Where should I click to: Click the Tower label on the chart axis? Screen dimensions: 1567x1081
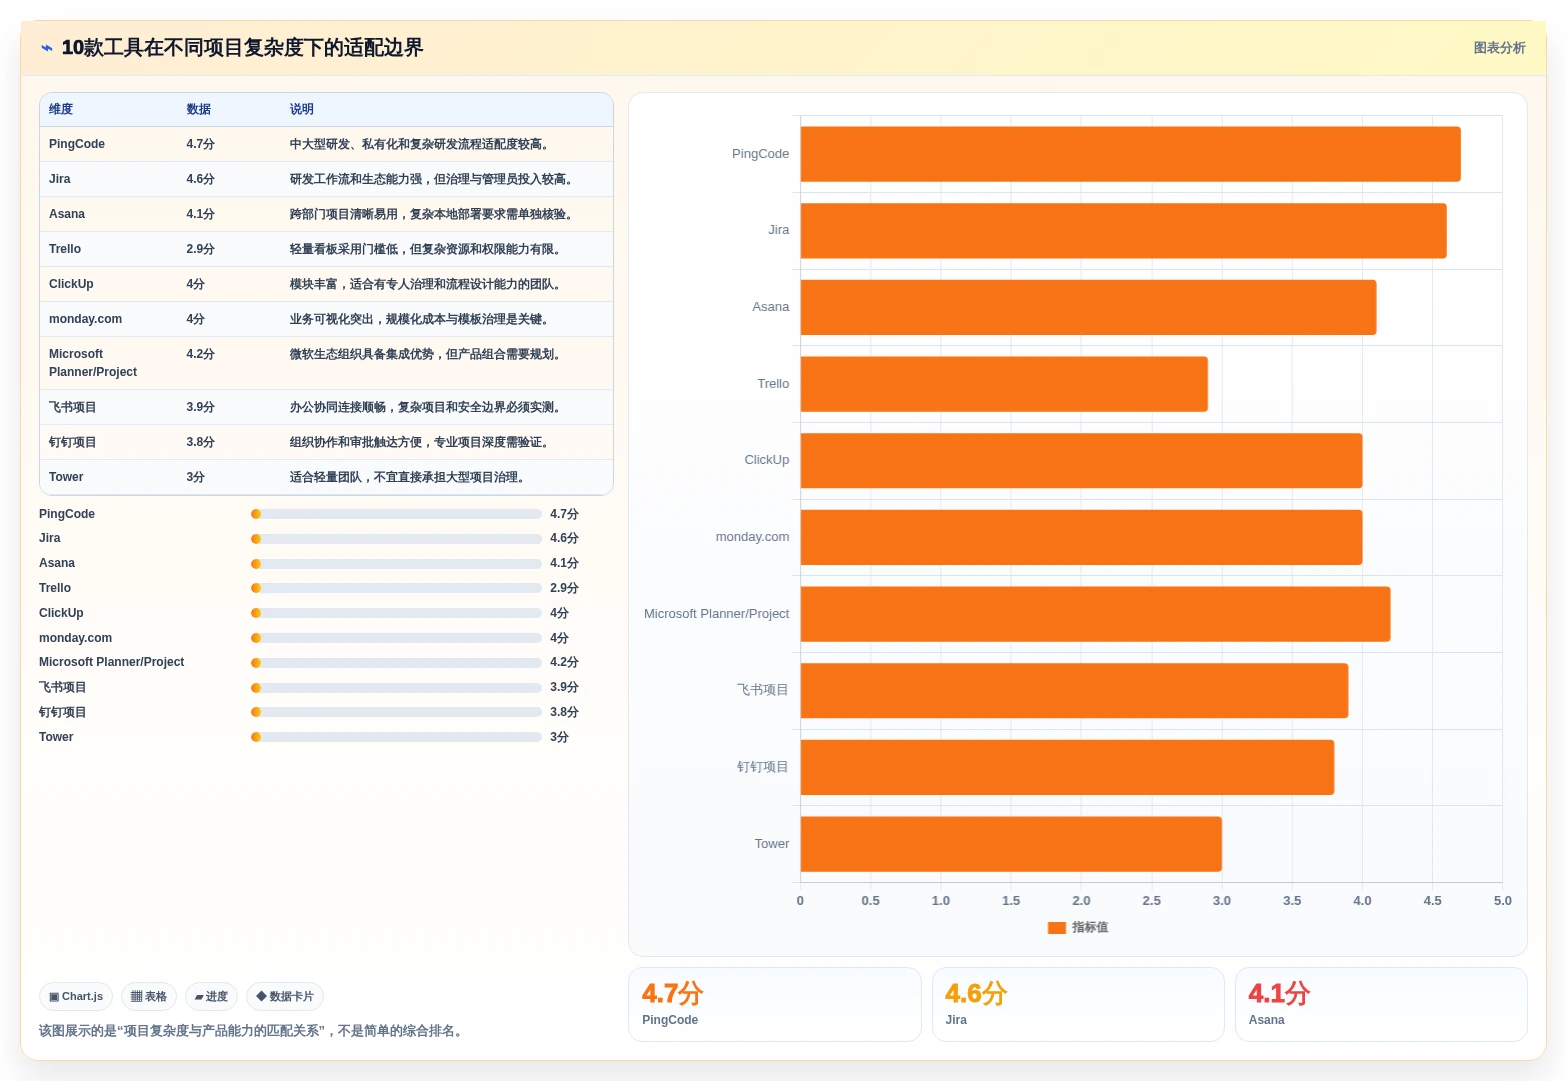pyautogui.click(x=771, y=844)
